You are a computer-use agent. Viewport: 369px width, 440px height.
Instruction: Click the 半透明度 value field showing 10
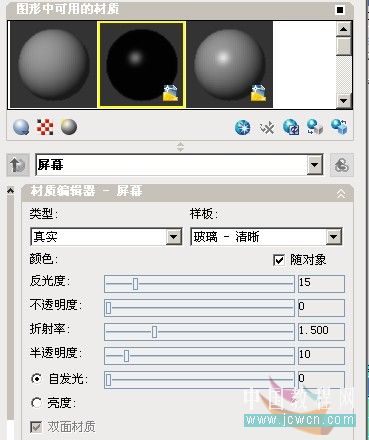[321, 356]
